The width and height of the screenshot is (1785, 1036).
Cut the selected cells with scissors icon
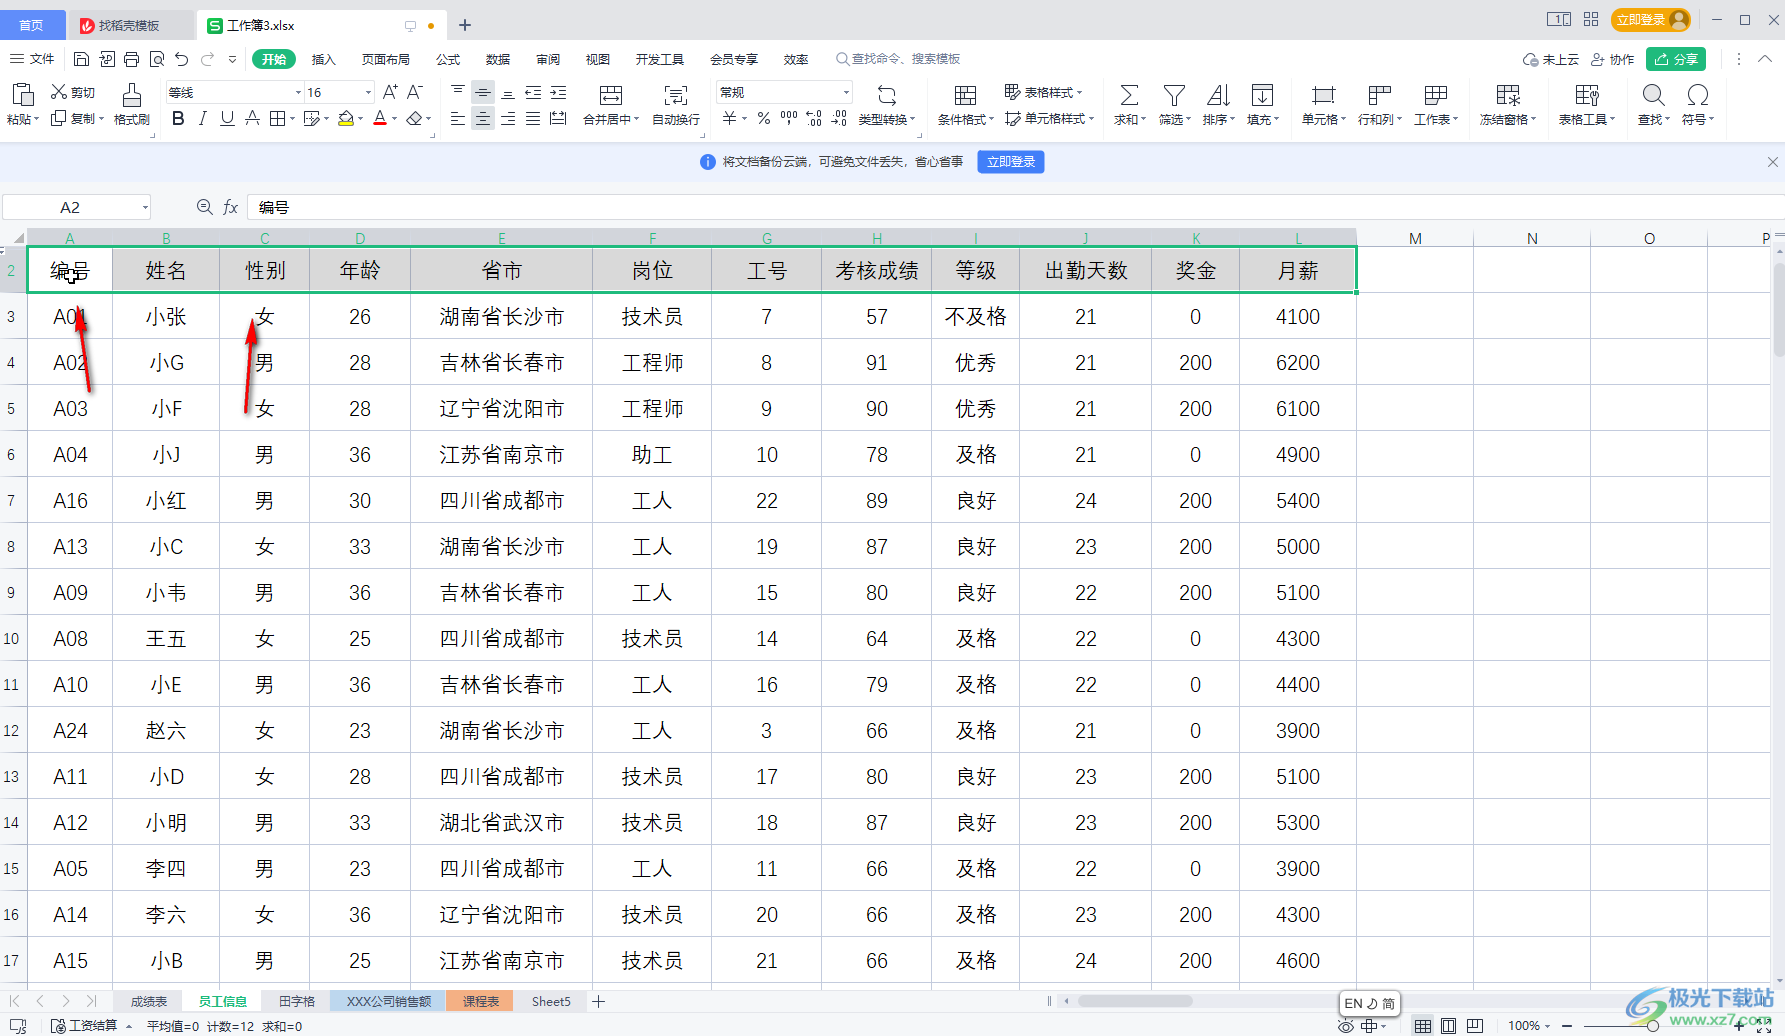click(x=59, y=92)
